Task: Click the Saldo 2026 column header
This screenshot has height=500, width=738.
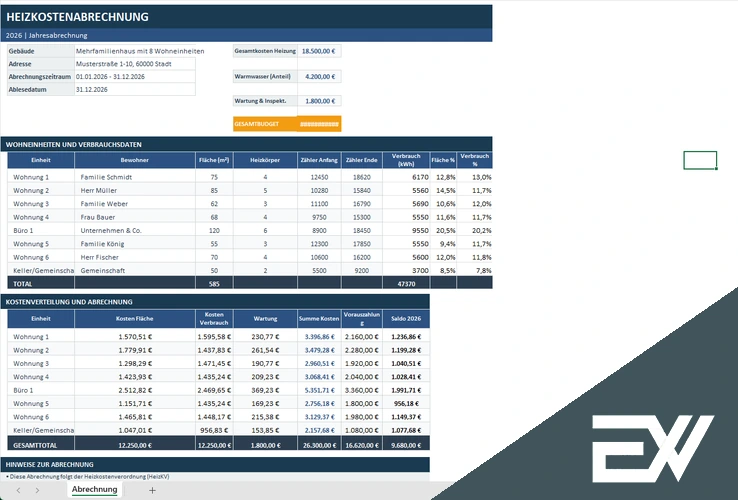Action: (x=406, y=319)
